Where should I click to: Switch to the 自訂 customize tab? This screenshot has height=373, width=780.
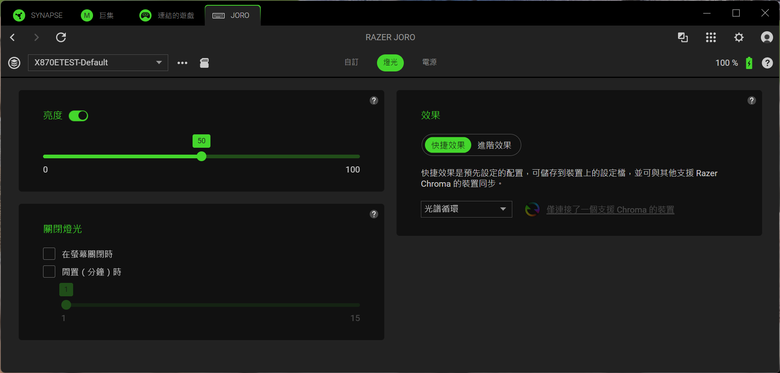coord(351,63)
